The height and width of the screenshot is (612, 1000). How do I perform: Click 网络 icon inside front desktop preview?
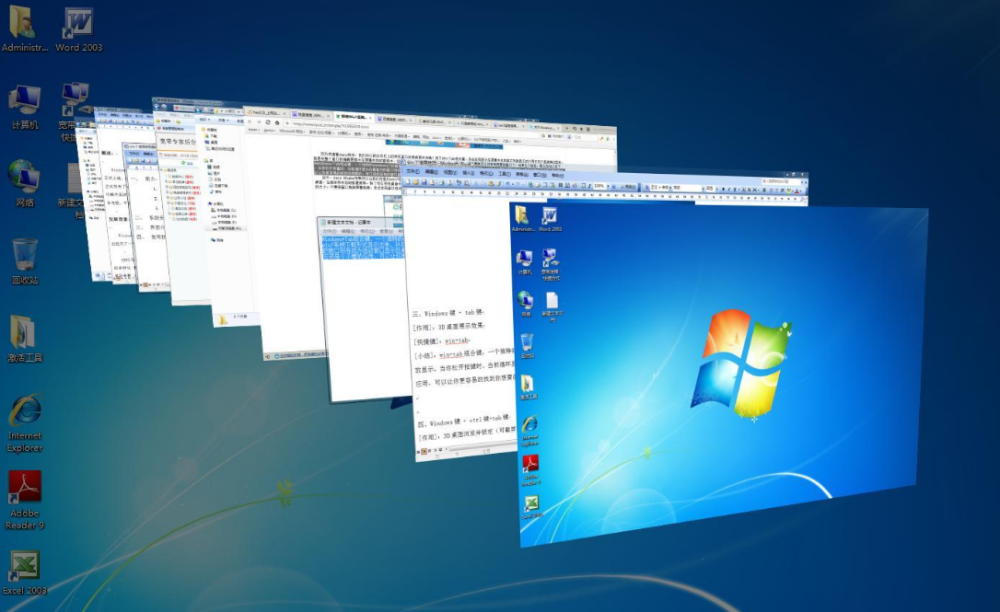pos(526,303)
